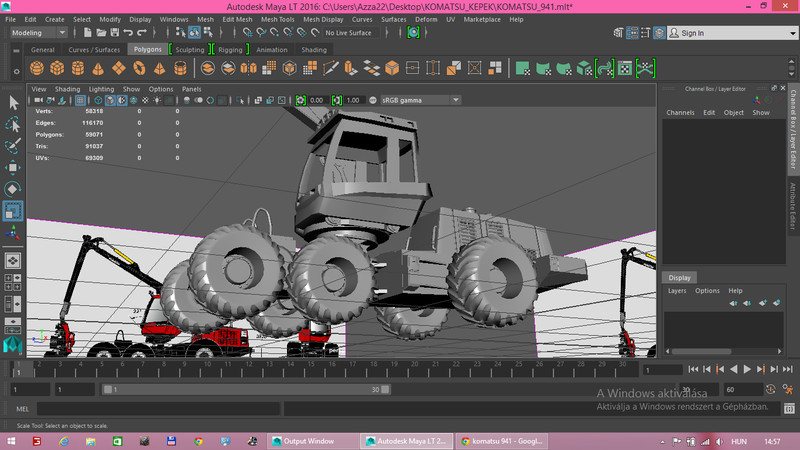Click No Live Surface field

352,33
